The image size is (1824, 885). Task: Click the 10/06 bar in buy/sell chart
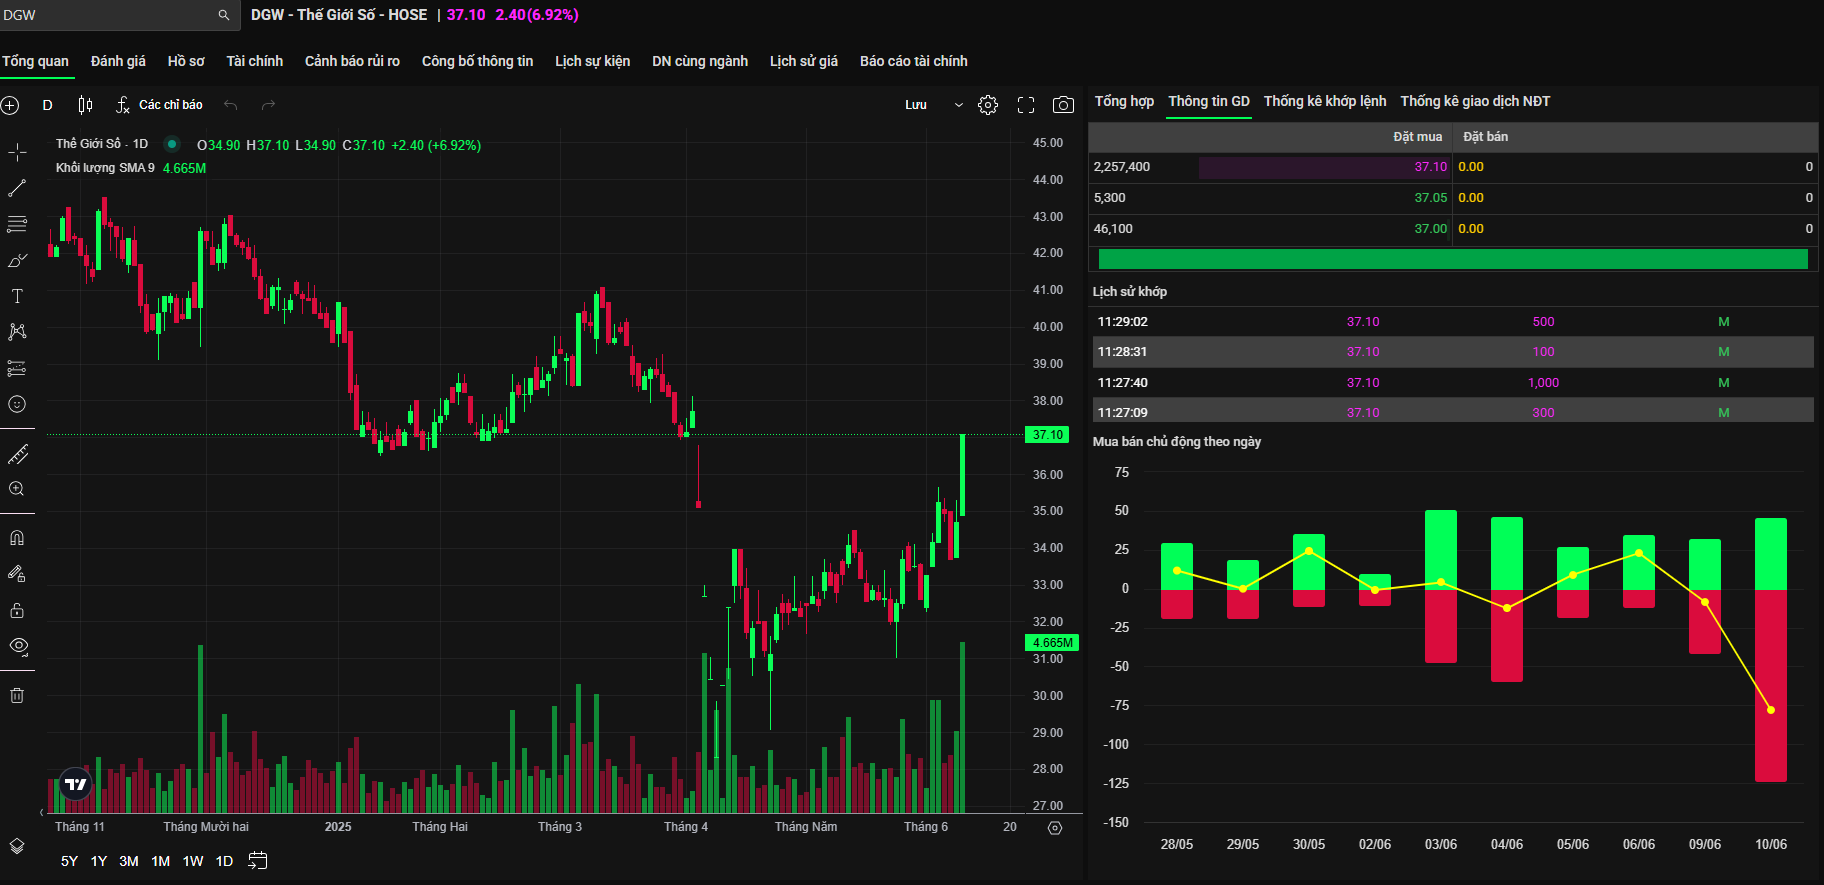coord(1771,650)
